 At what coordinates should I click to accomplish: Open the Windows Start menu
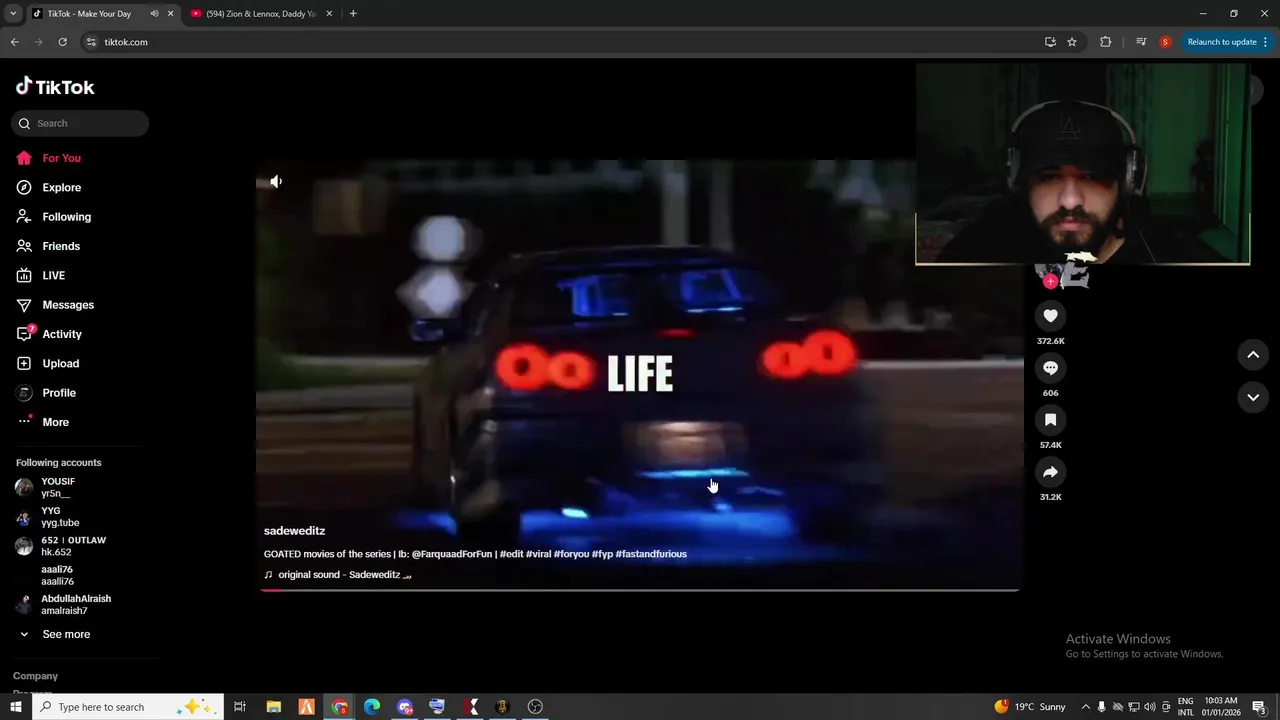(15, 707)
